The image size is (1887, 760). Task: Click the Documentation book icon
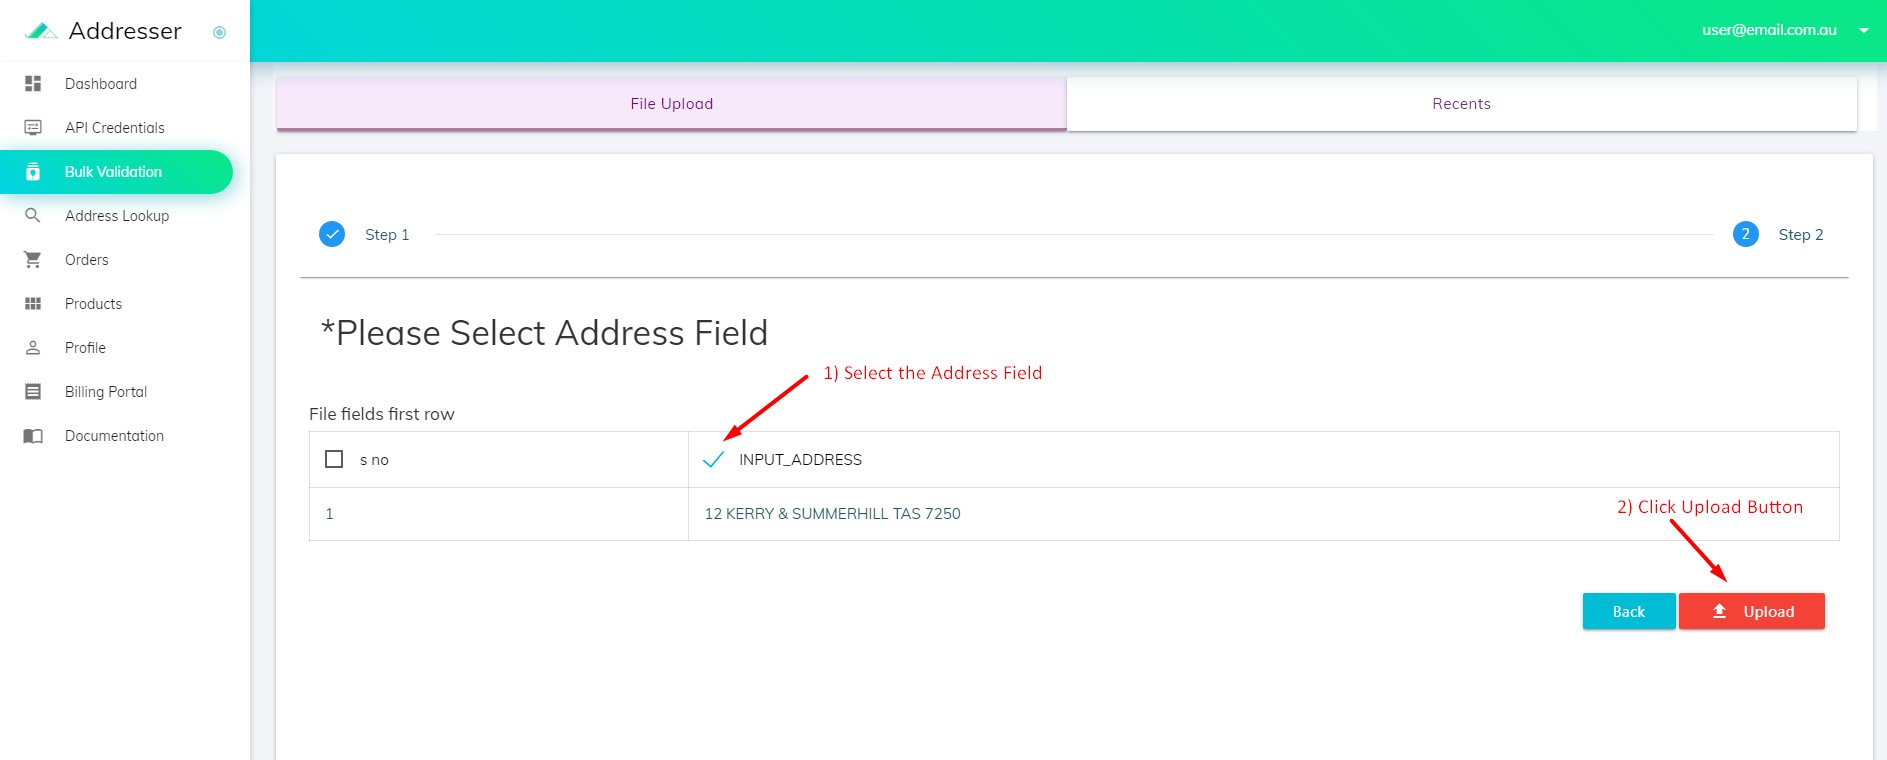click(33, 436)
